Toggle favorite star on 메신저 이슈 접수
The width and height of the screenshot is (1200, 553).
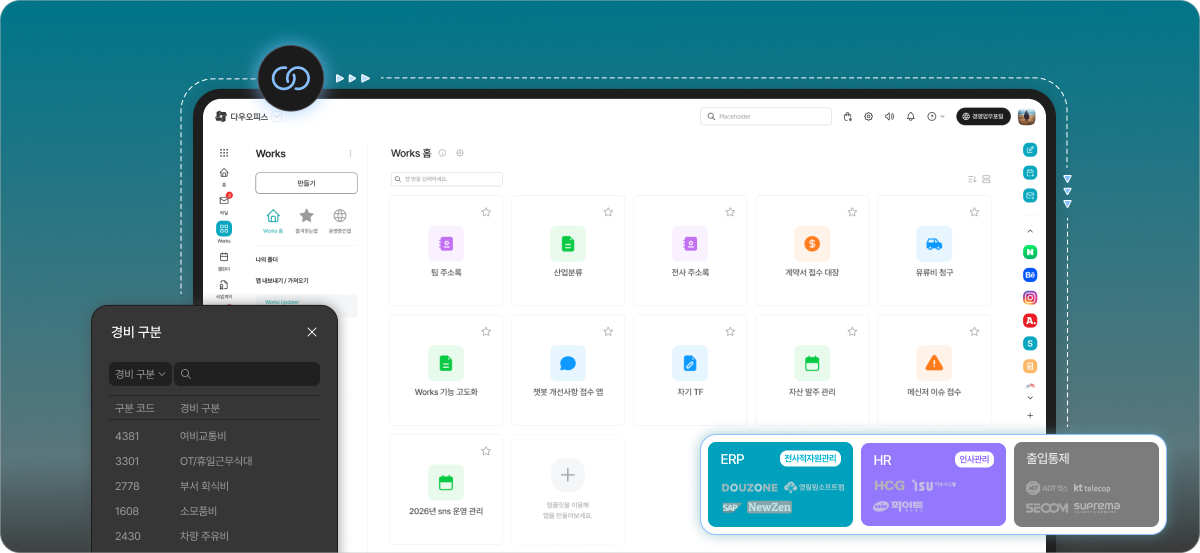tap(974, 331)
